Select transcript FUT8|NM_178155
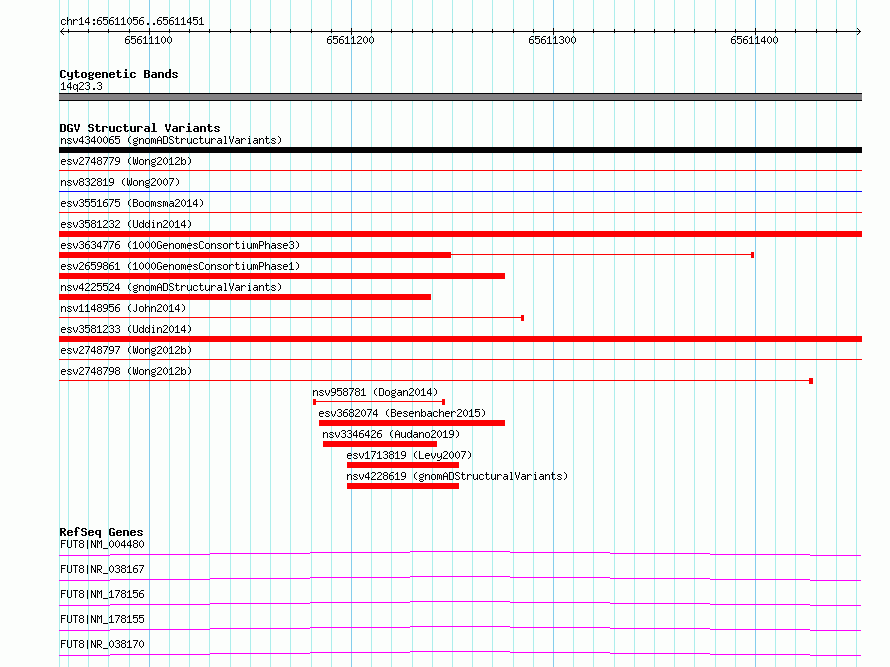Image resolution: width=890 pixels, height=667 pixels. click(102, 619)
